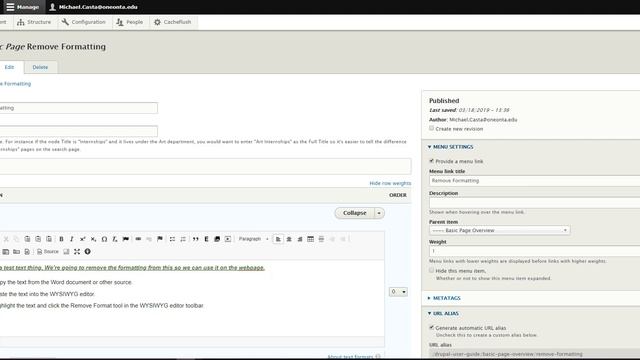
Task: Click the text mentioning the Word document
Action: [66, 282]
